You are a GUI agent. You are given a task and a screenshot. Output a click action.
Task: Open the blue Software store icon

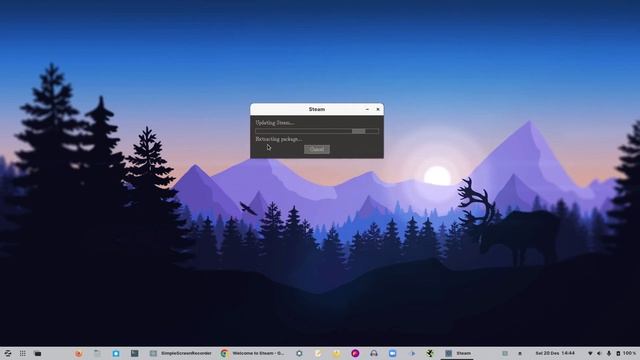point(116,353)
